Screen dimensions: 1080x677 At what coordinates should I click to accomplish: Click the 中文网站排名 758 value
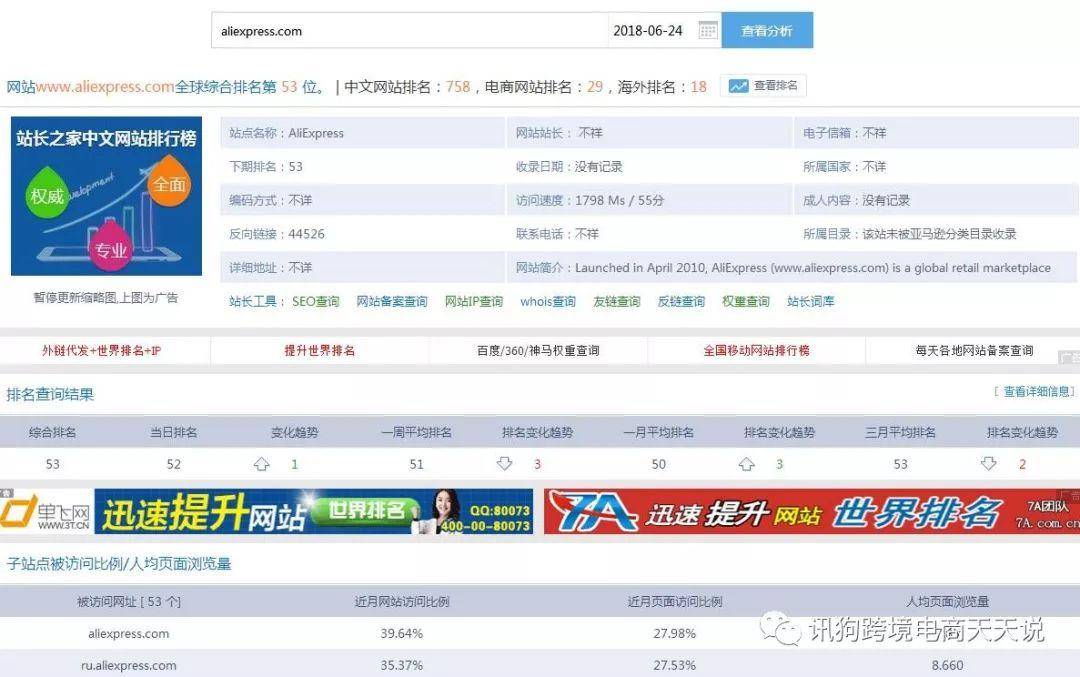tap(458, 87)
